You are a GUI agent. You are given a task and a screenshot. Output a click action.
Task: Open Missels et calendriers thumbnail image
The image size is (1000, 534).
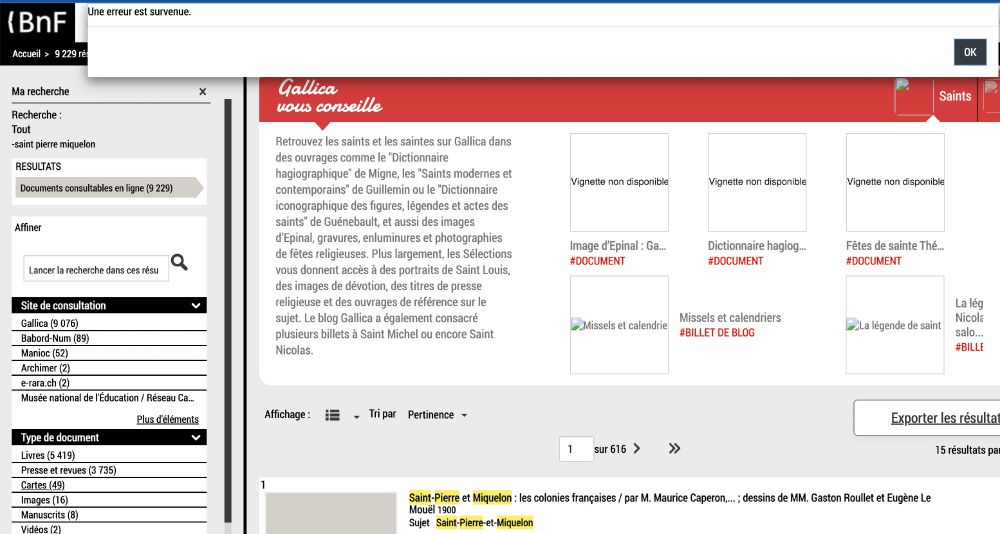(x=619, y=325)
